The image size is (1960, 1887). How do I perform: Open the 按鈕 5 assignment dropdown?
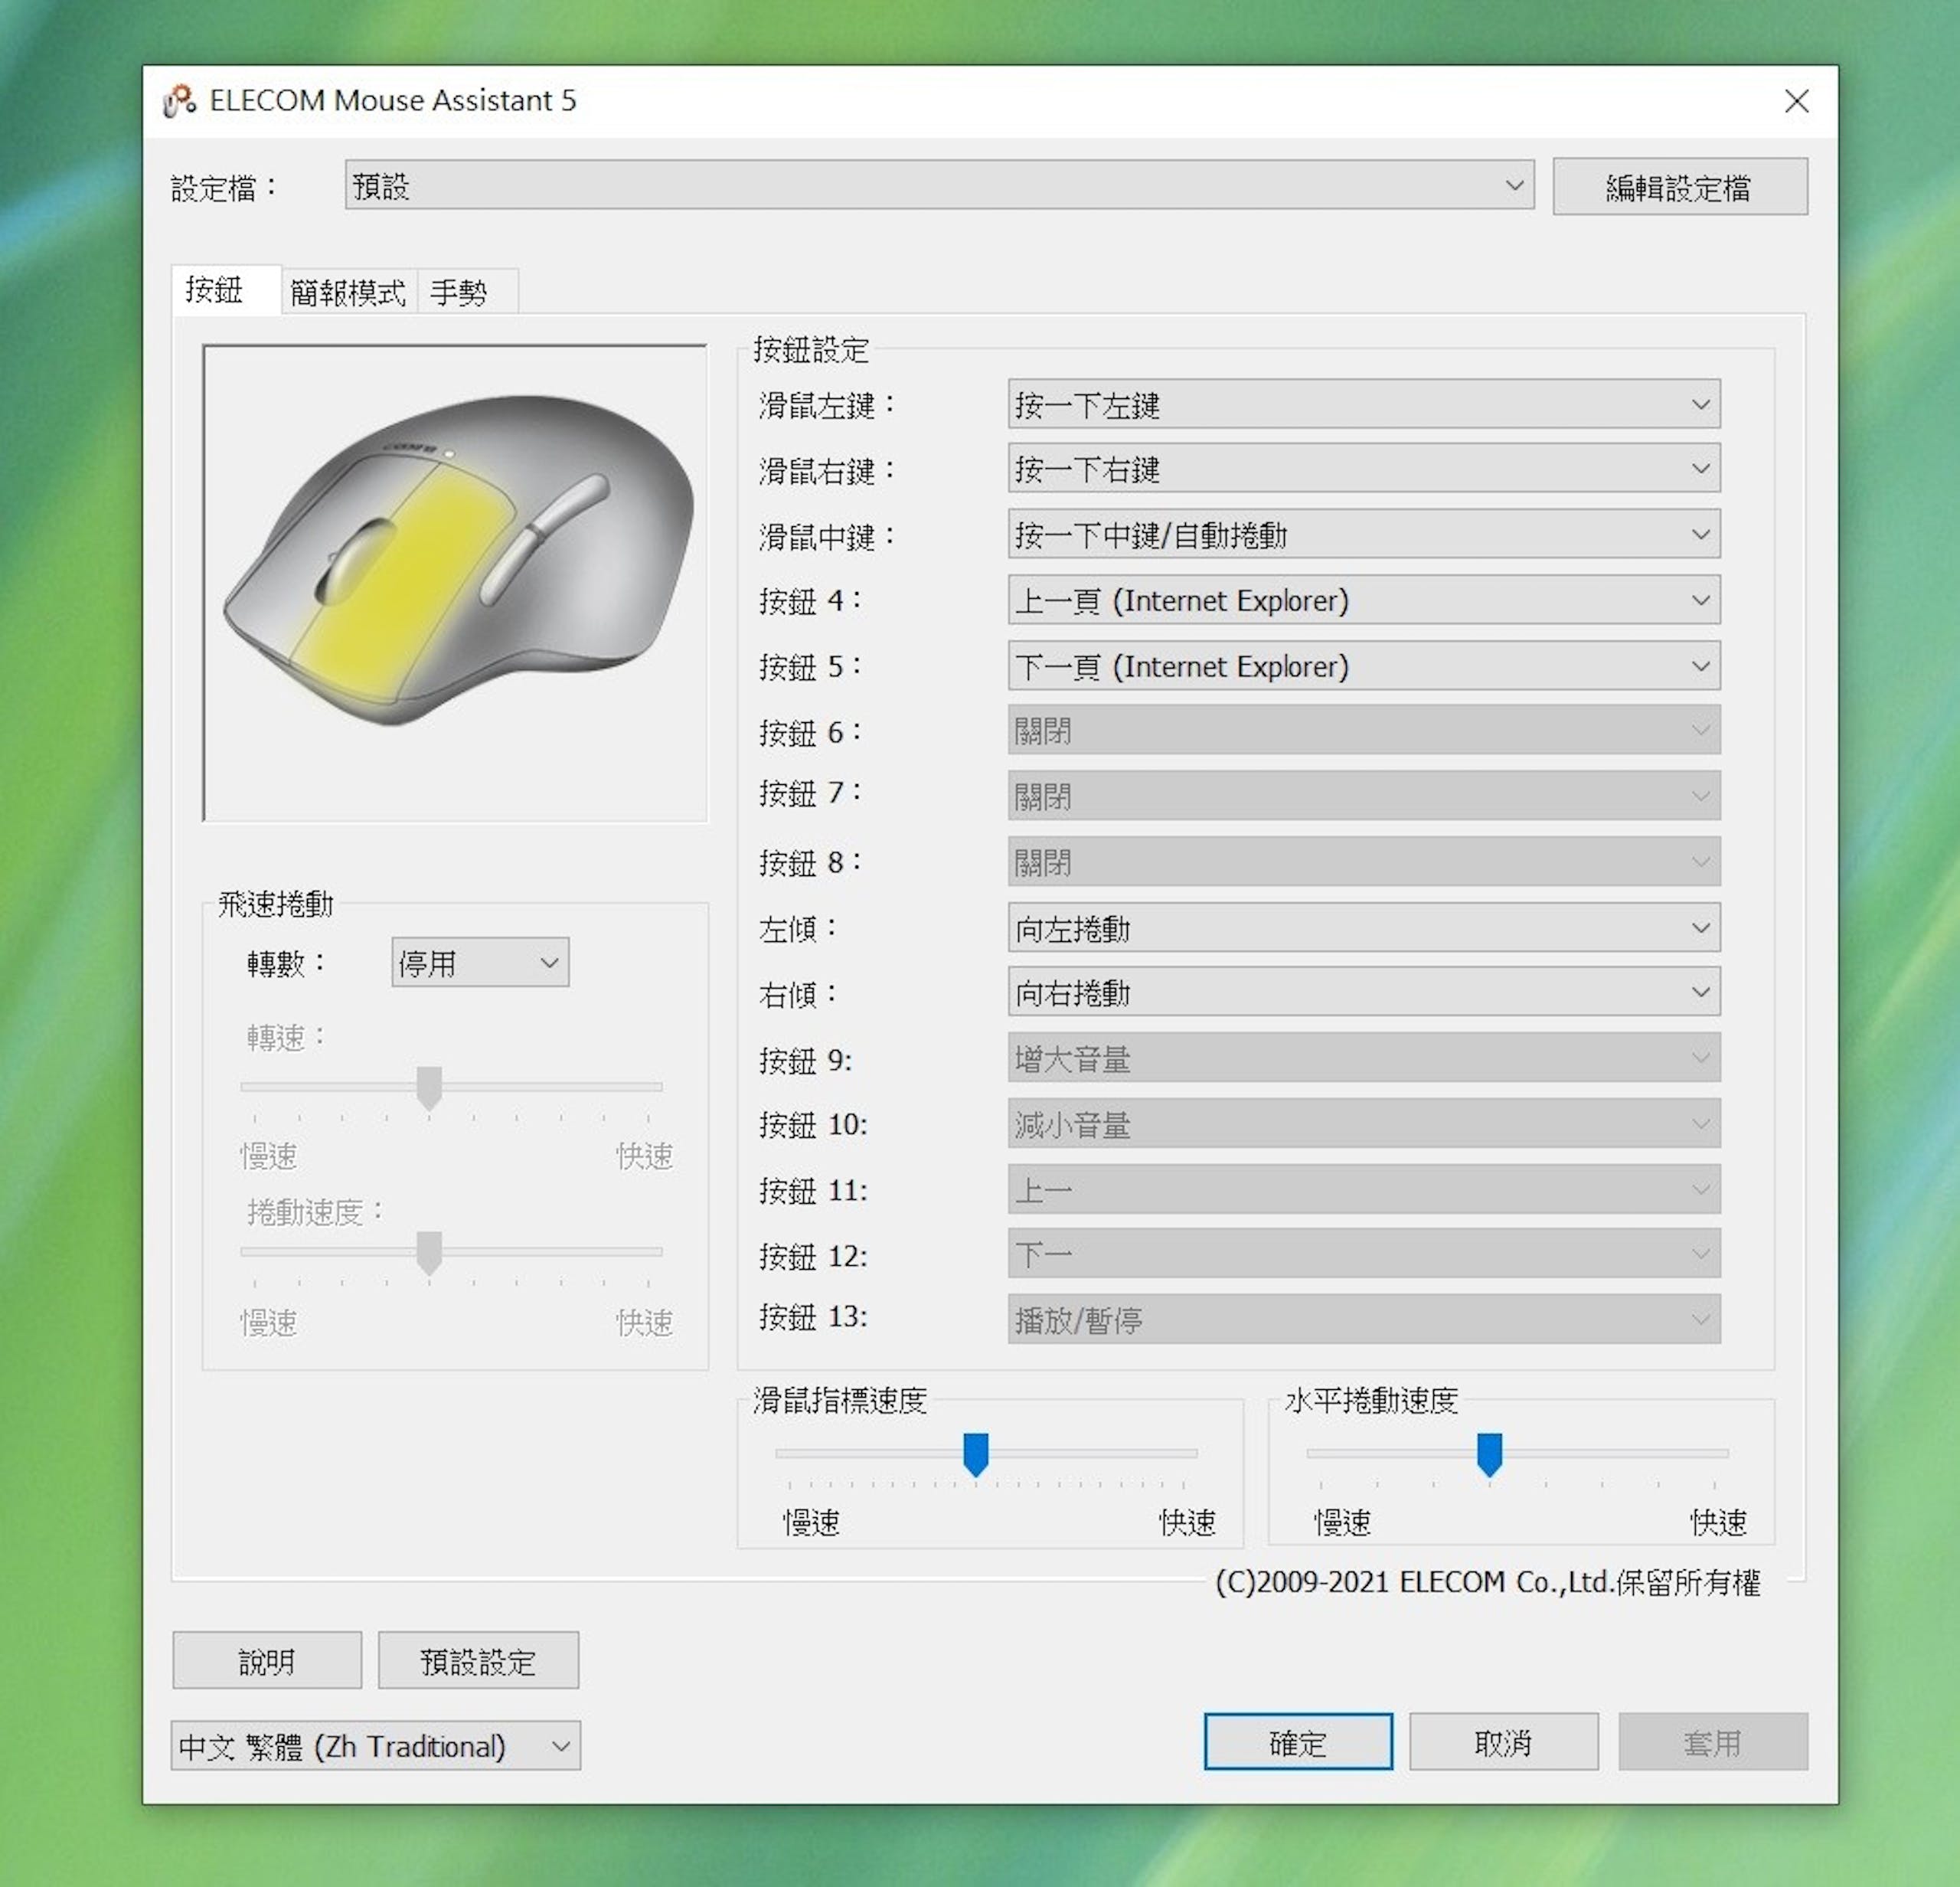tap(1363, 666)
